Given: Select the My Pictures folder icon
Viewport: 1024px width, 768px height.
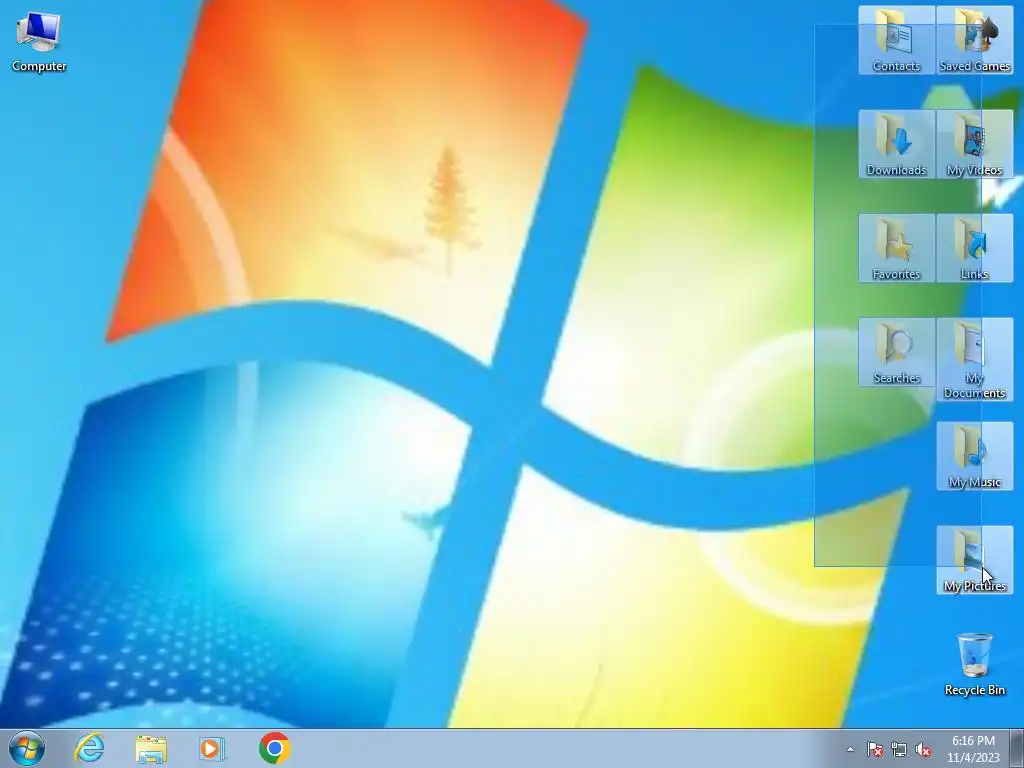Looking at the screenshot, I should 974,560.
